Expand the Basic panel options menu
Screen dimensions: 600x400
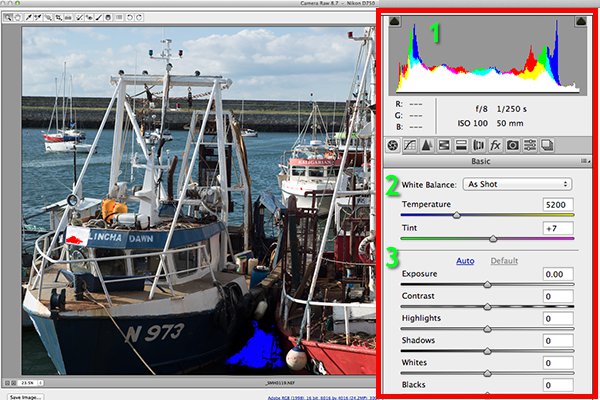[582, 162]
